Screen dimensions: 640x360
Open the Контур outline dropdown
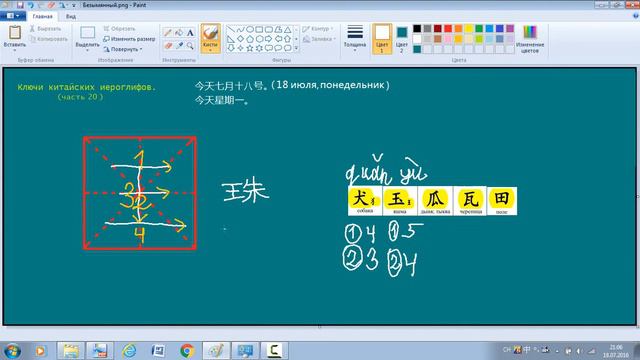pyautogui.click(x=318, y=29)
